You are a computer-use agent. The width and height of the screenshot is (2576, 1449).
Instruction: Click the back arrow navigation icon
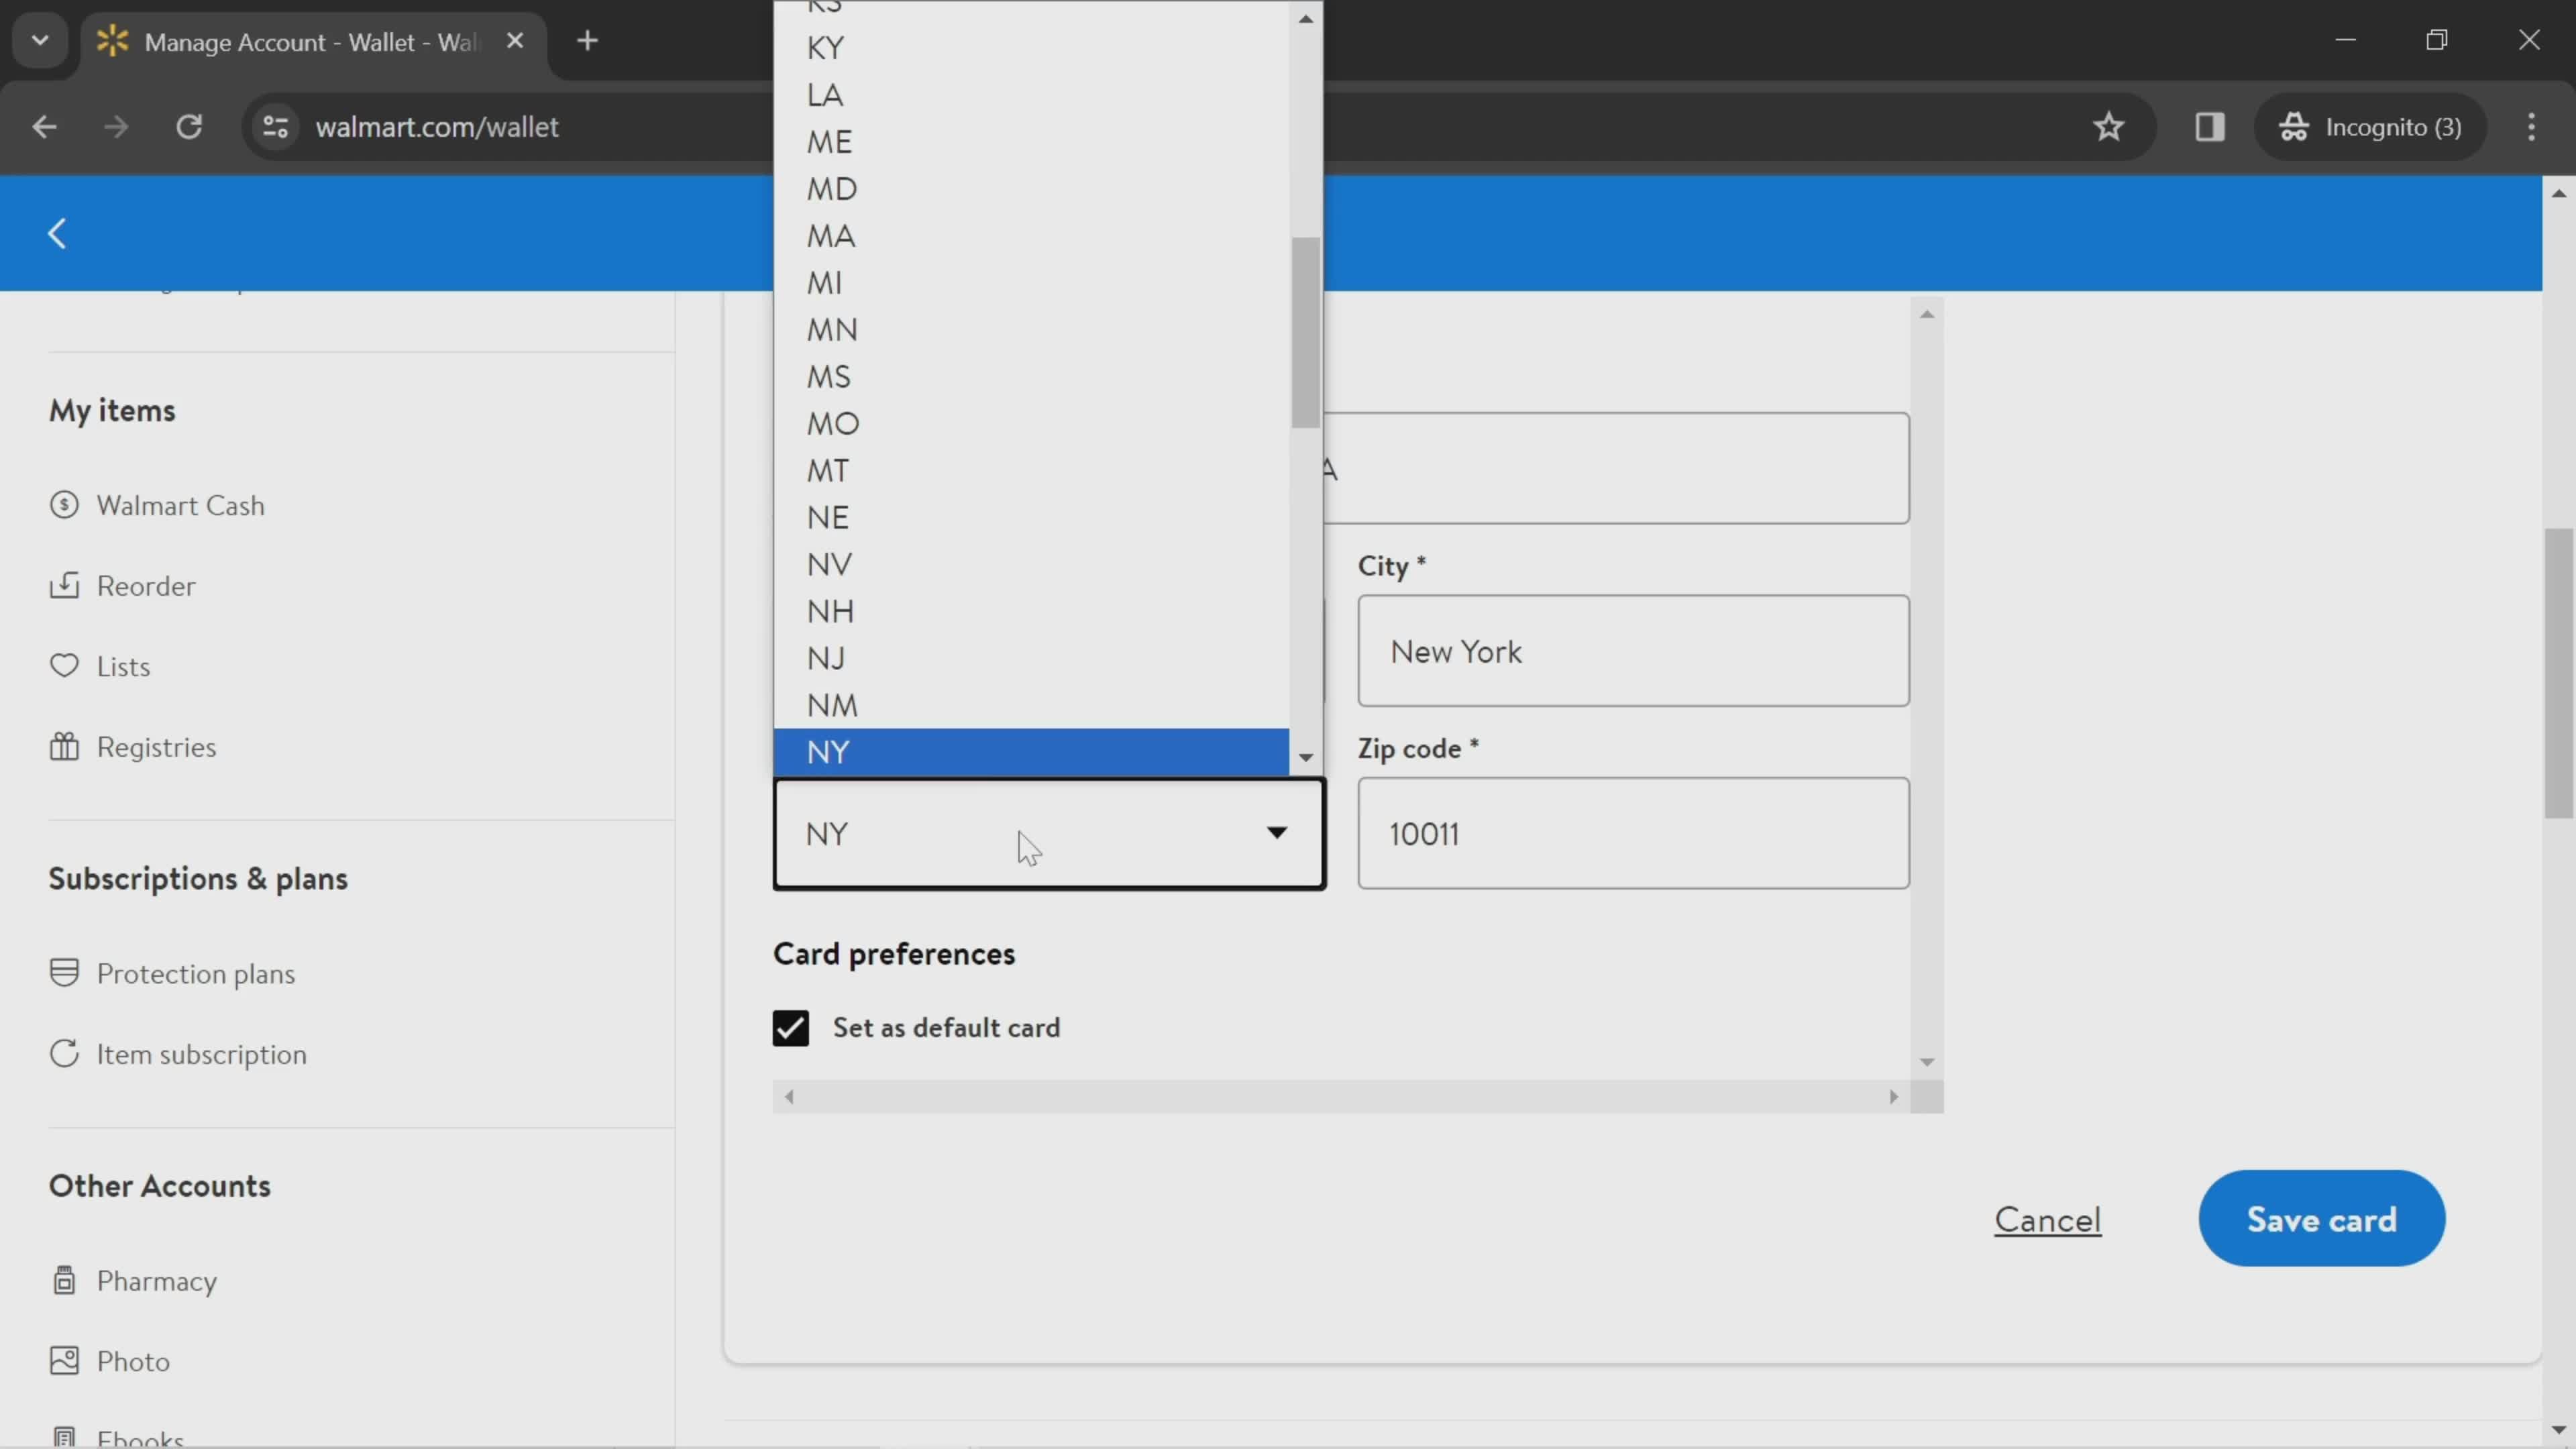[56, 231]
